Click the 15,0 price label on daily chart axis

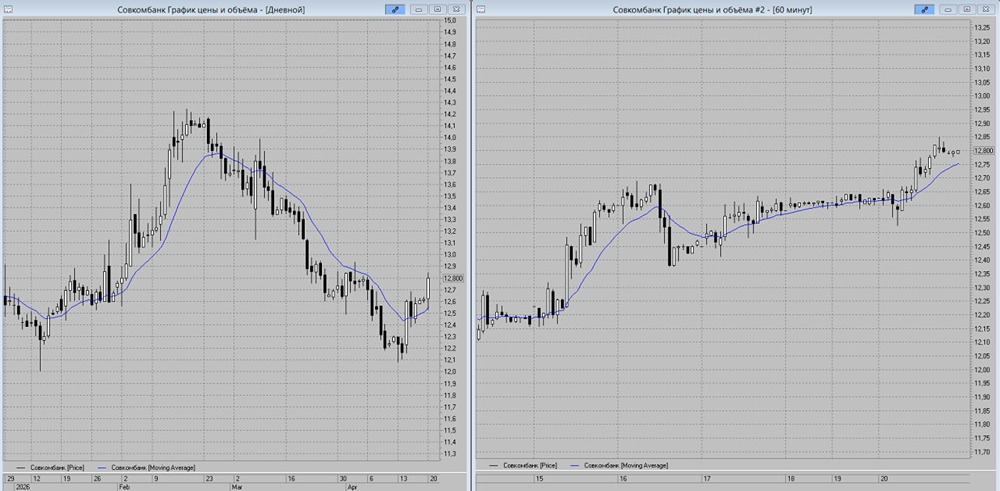click(x=449, y=20)
